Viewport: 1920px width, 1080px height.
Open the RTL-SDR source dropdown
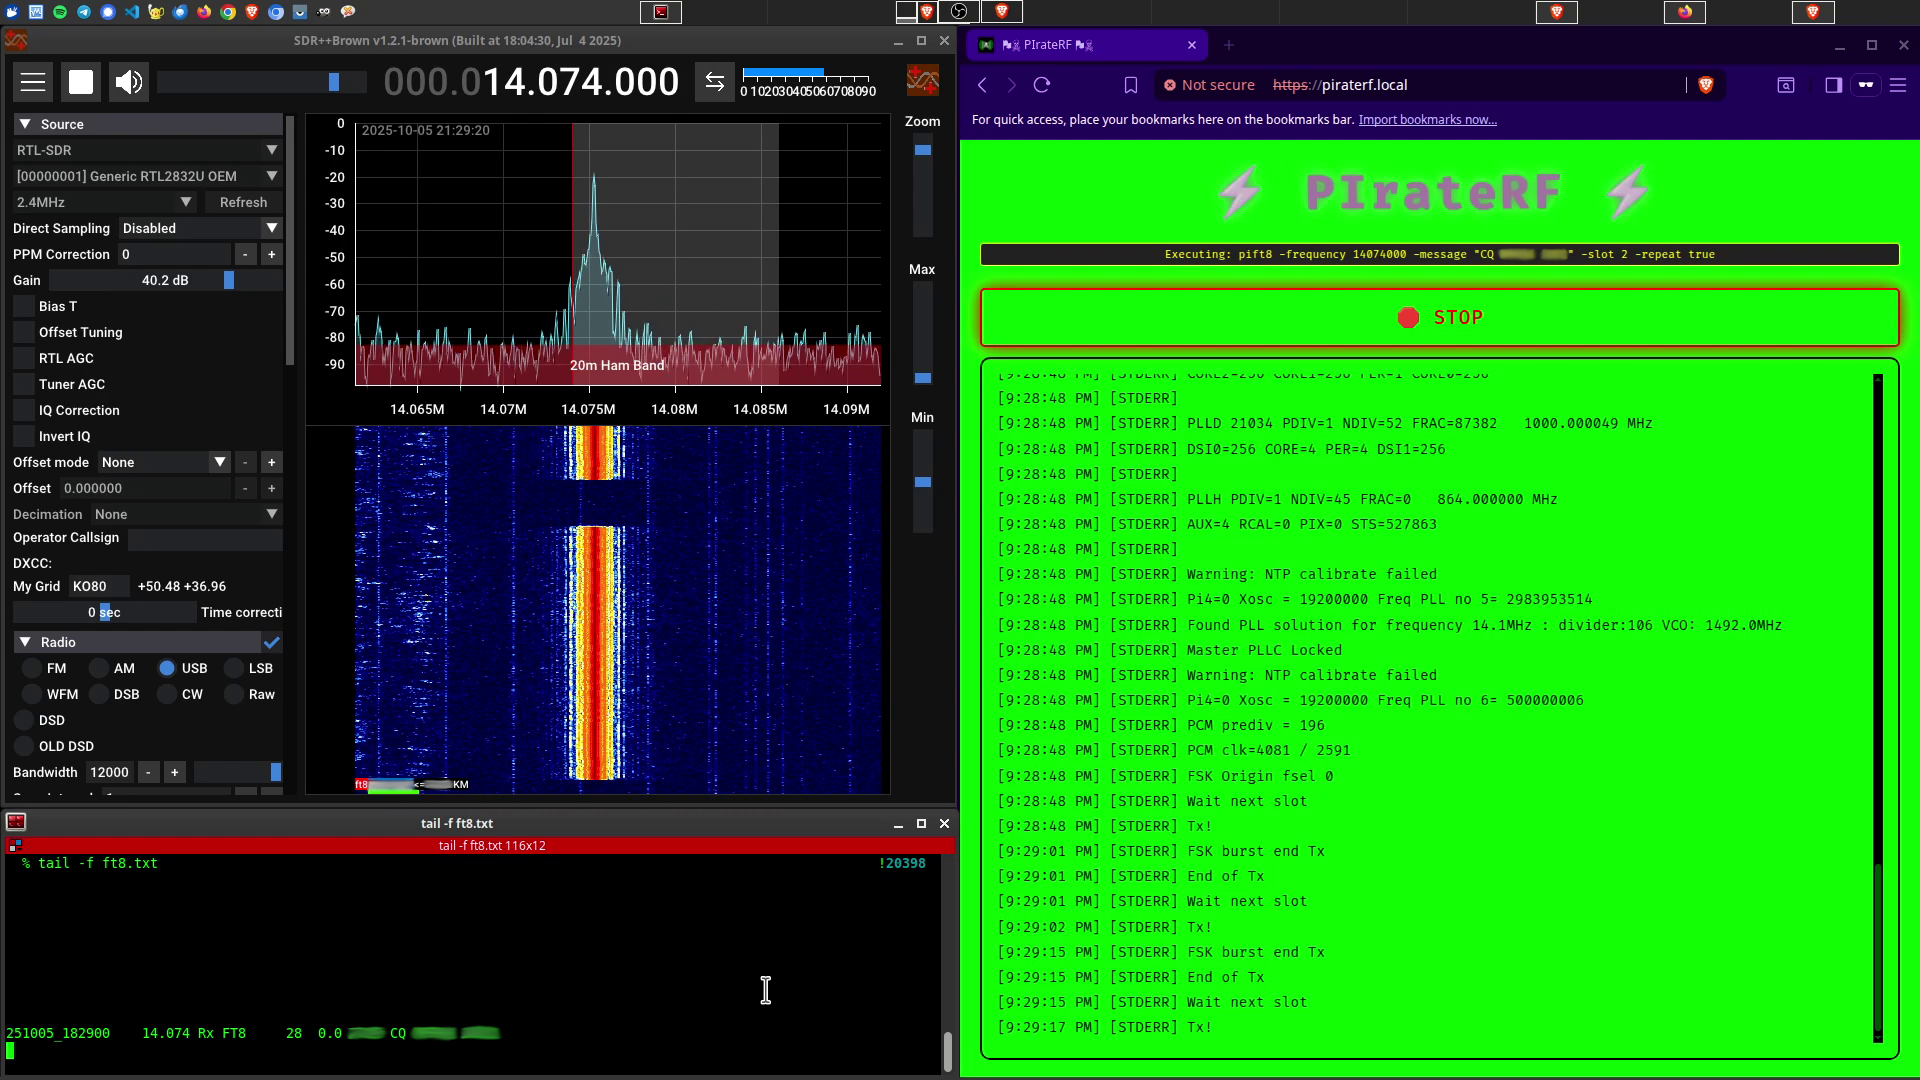[147, 150]
